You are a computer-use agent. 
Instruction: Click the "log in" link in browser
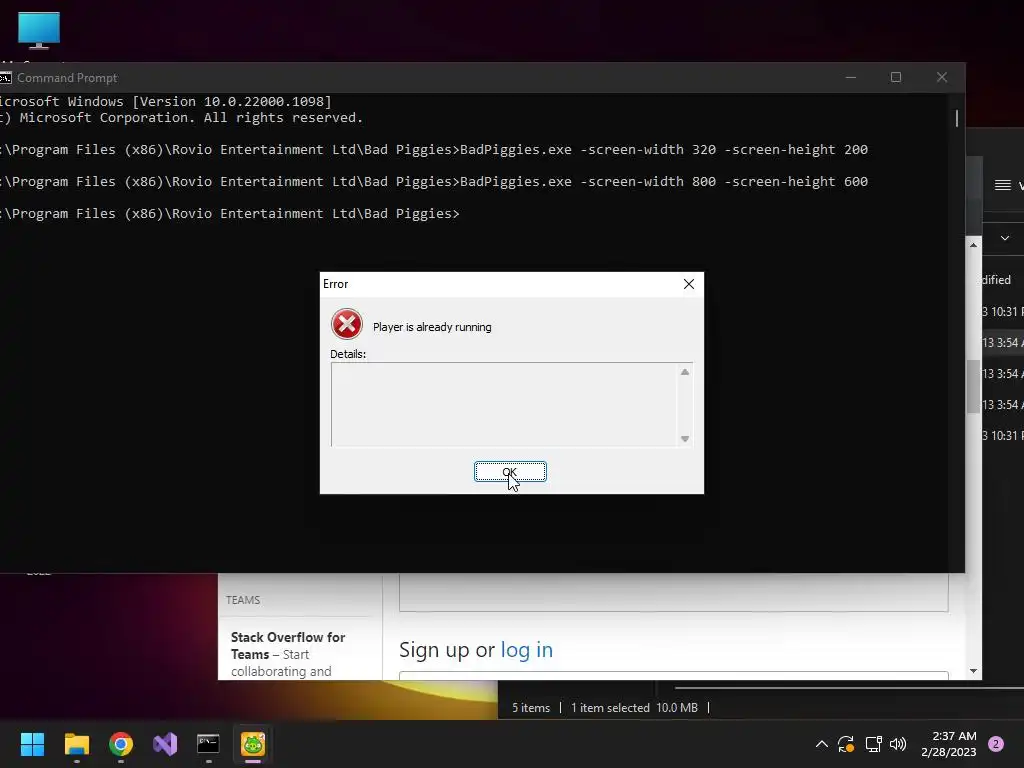(526, 650)
